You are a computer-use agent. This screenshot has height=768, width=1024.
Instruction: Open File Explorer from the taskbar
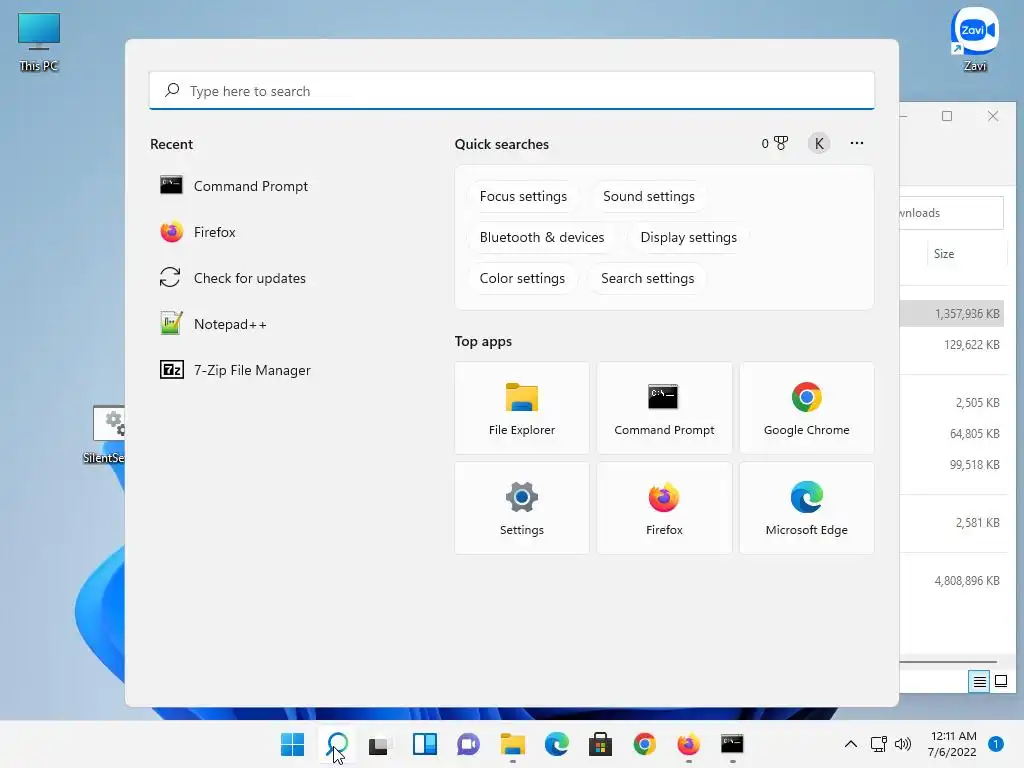513,744
